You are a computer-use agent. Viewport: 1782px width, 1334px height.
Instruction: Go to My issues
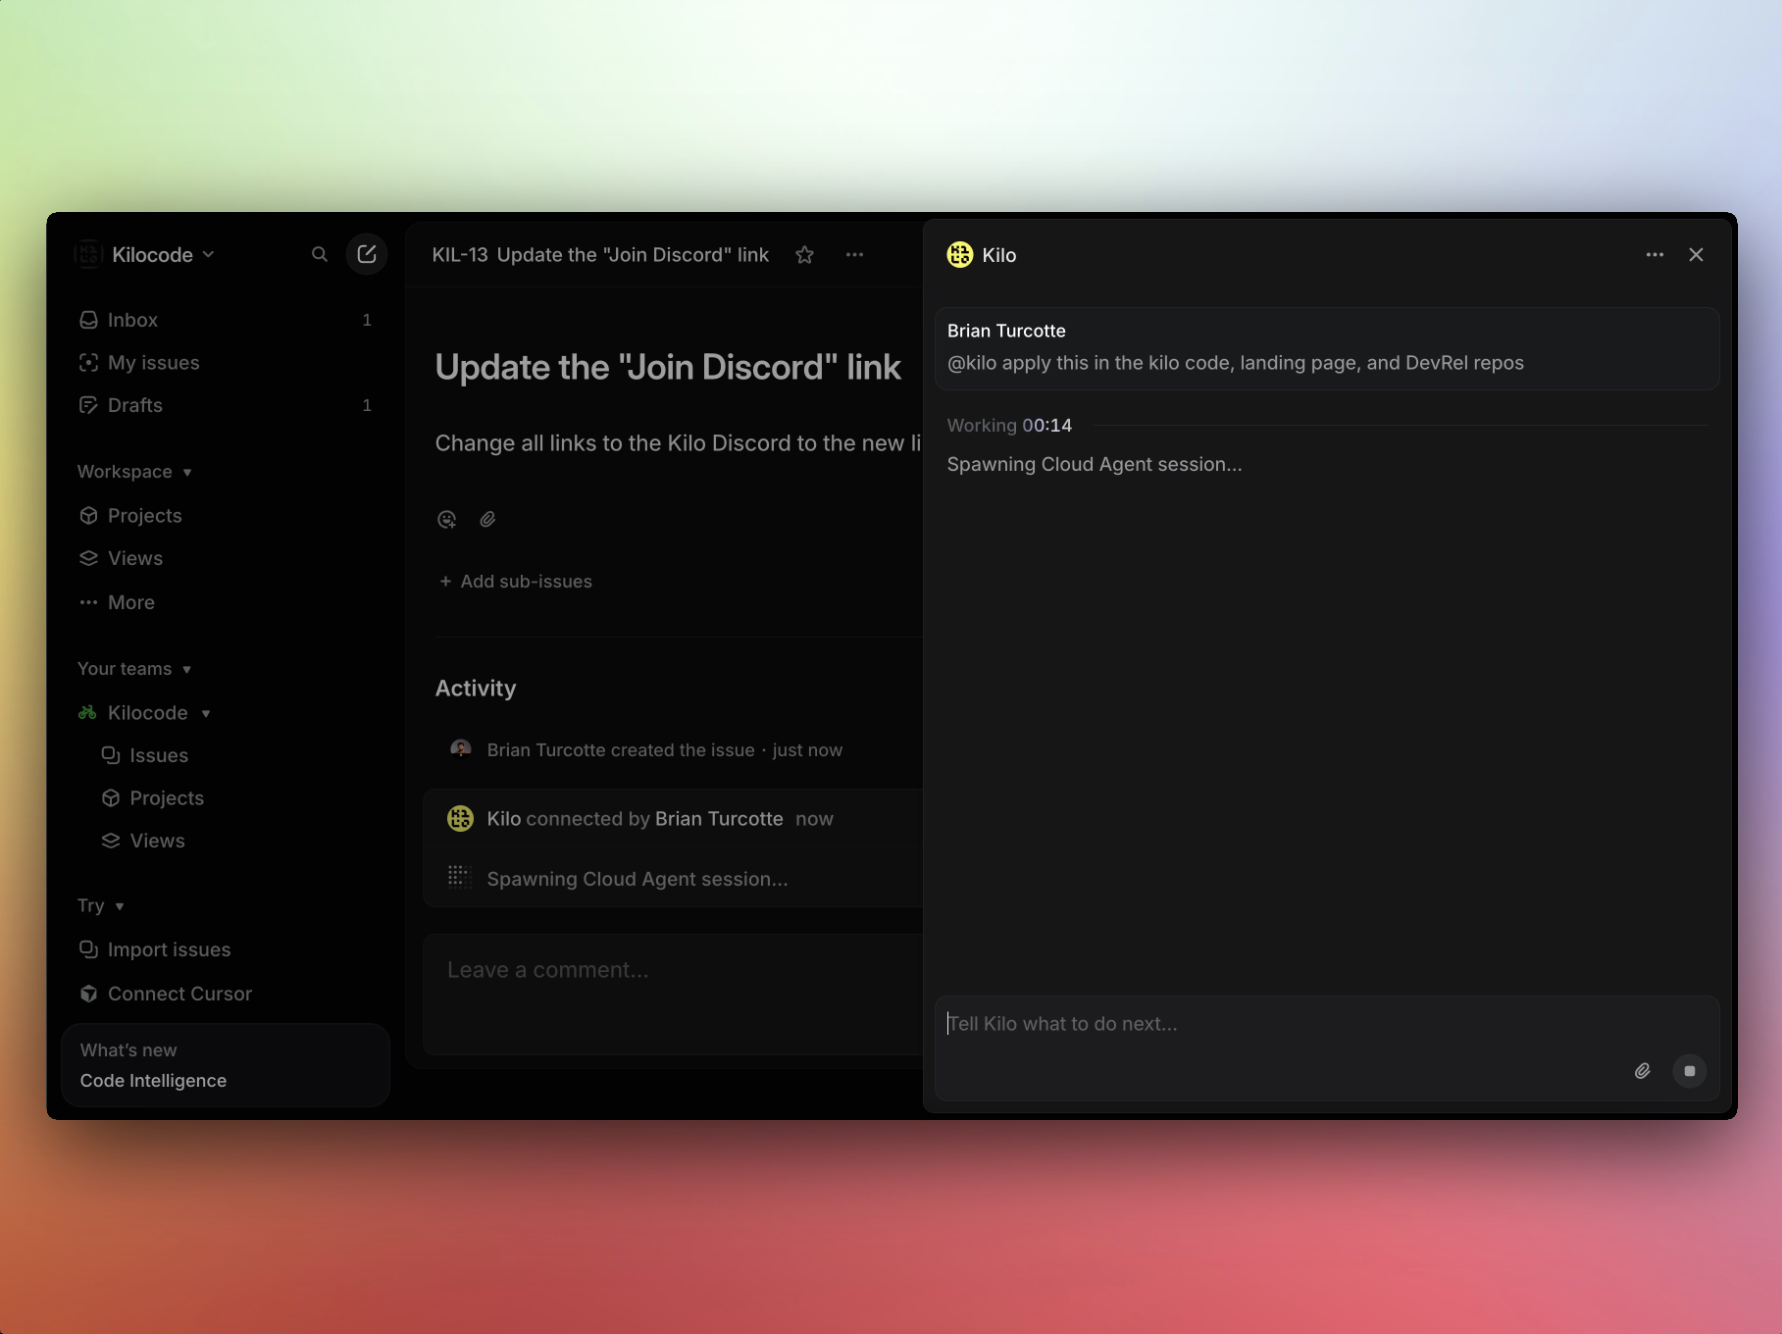point(225,363)
